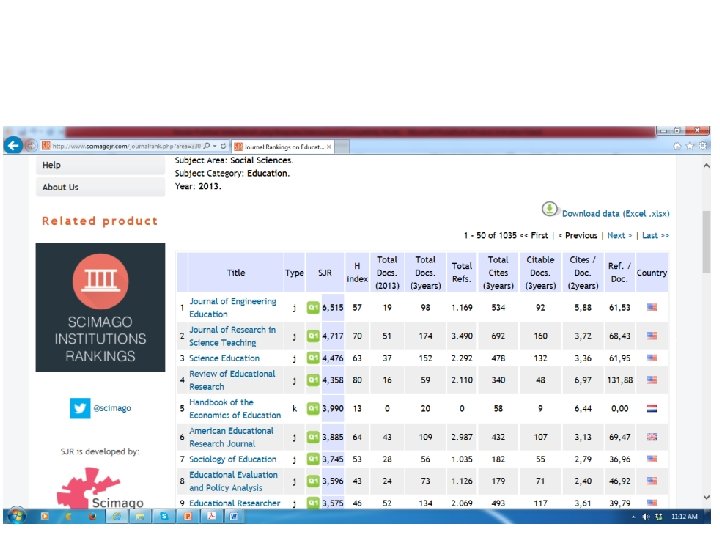Open a new blank browser tab
Image resolution: width=720 pixels, height=540 pixels.
pos(343,147)
